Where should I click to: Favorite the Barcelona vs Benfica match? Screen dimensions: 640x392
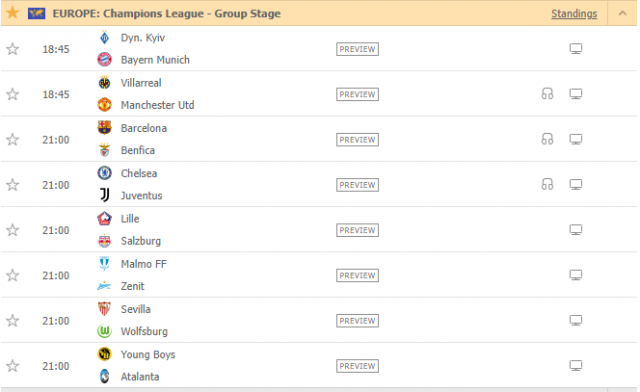click(x=13, y=140)
